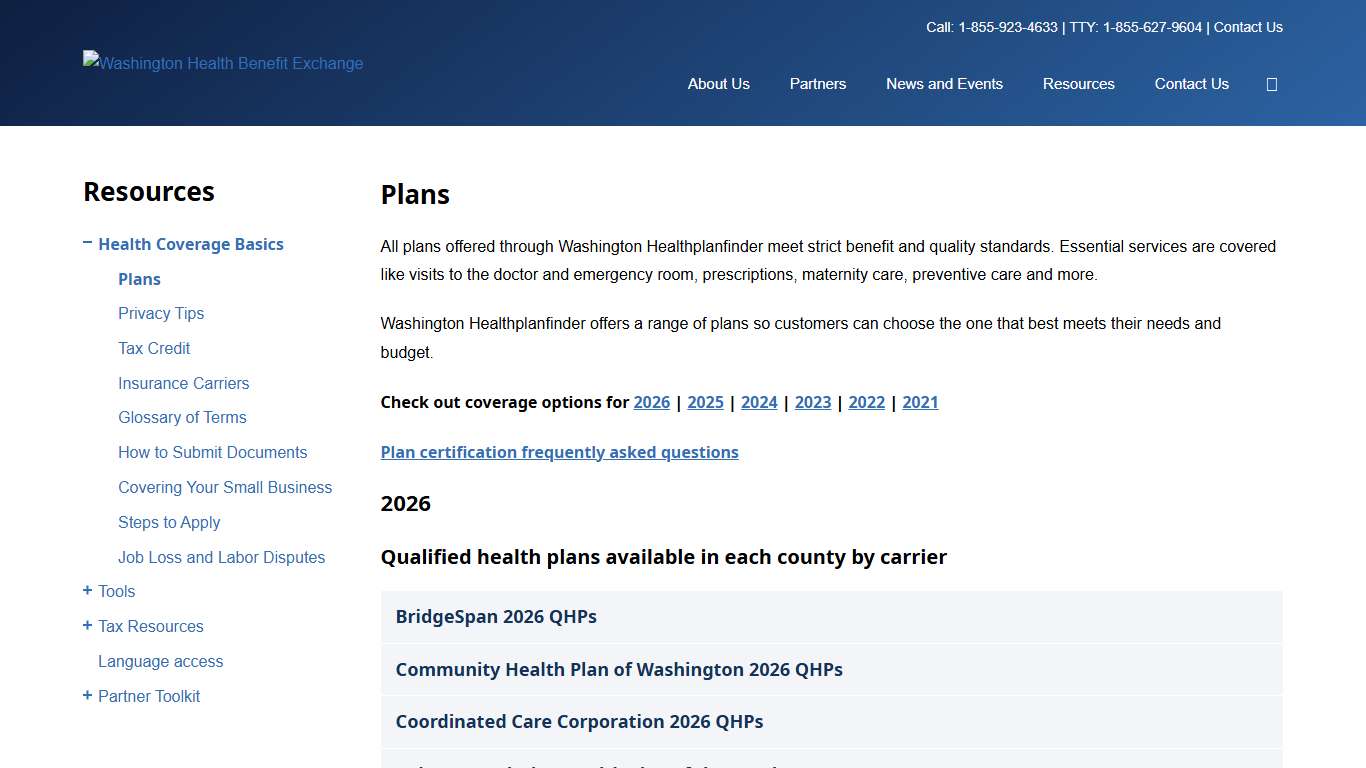The width and height of the screenshot is (1366, 768).
Task: Expand BridgeSpan 2026 QHPs panel
Action: [x=496, y=616]
